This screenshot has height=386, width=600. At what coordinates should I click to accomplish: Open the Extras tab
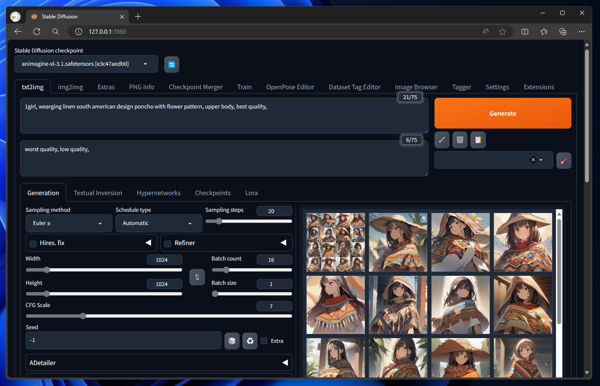pyautogui.click(x=106, y=87)
